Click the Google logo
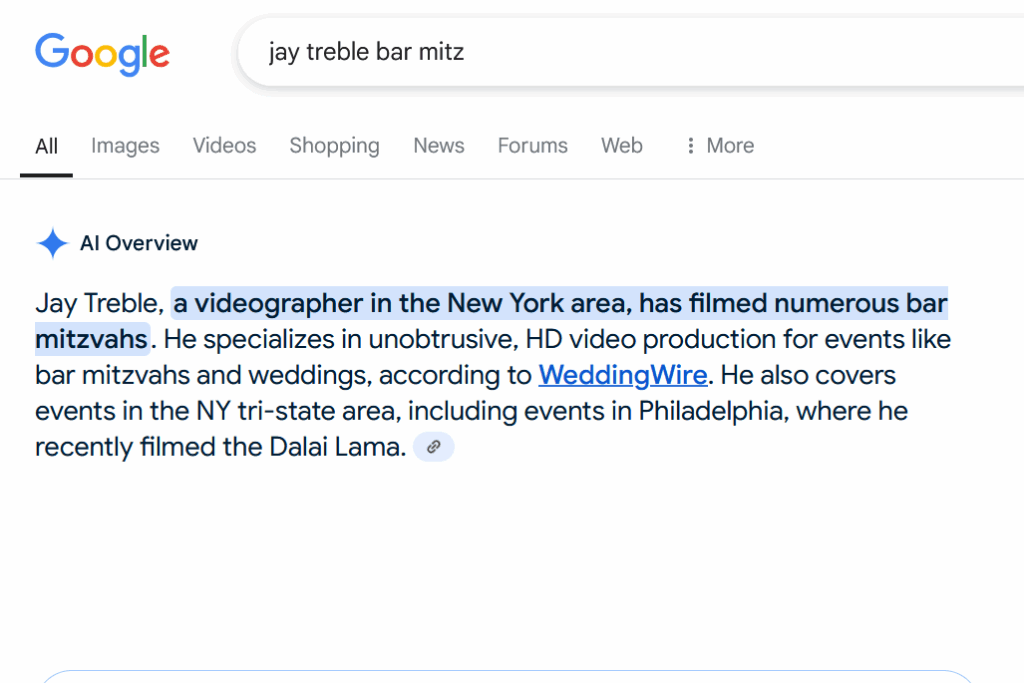Screen dimensions: 1024x683 click(x=102, y=53)
